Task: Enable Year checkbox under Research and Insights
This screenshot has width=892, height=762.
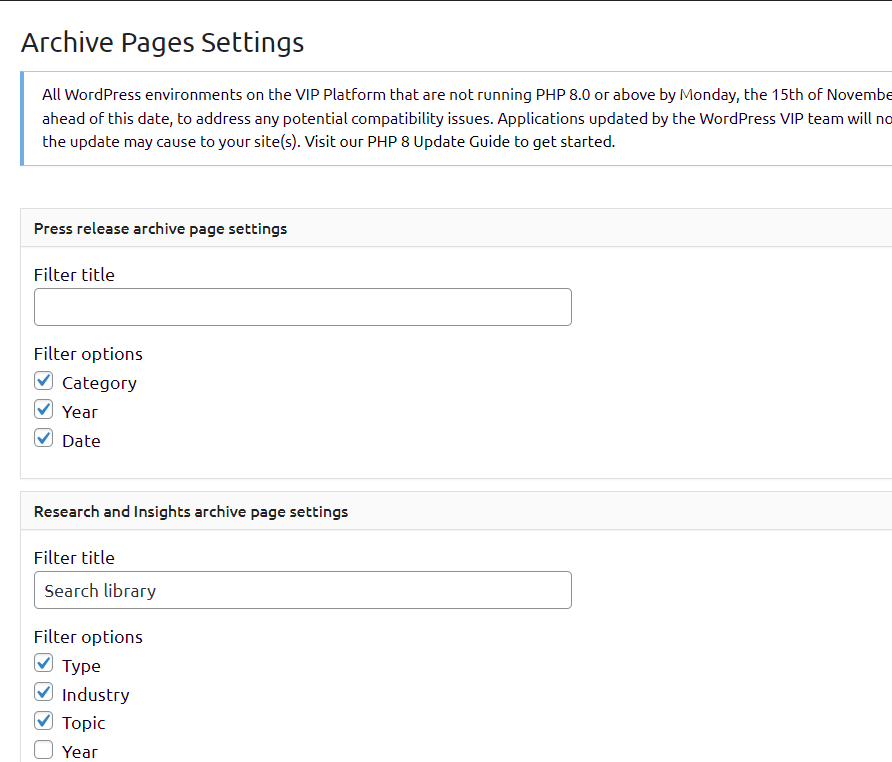Action: click(43, 750)
